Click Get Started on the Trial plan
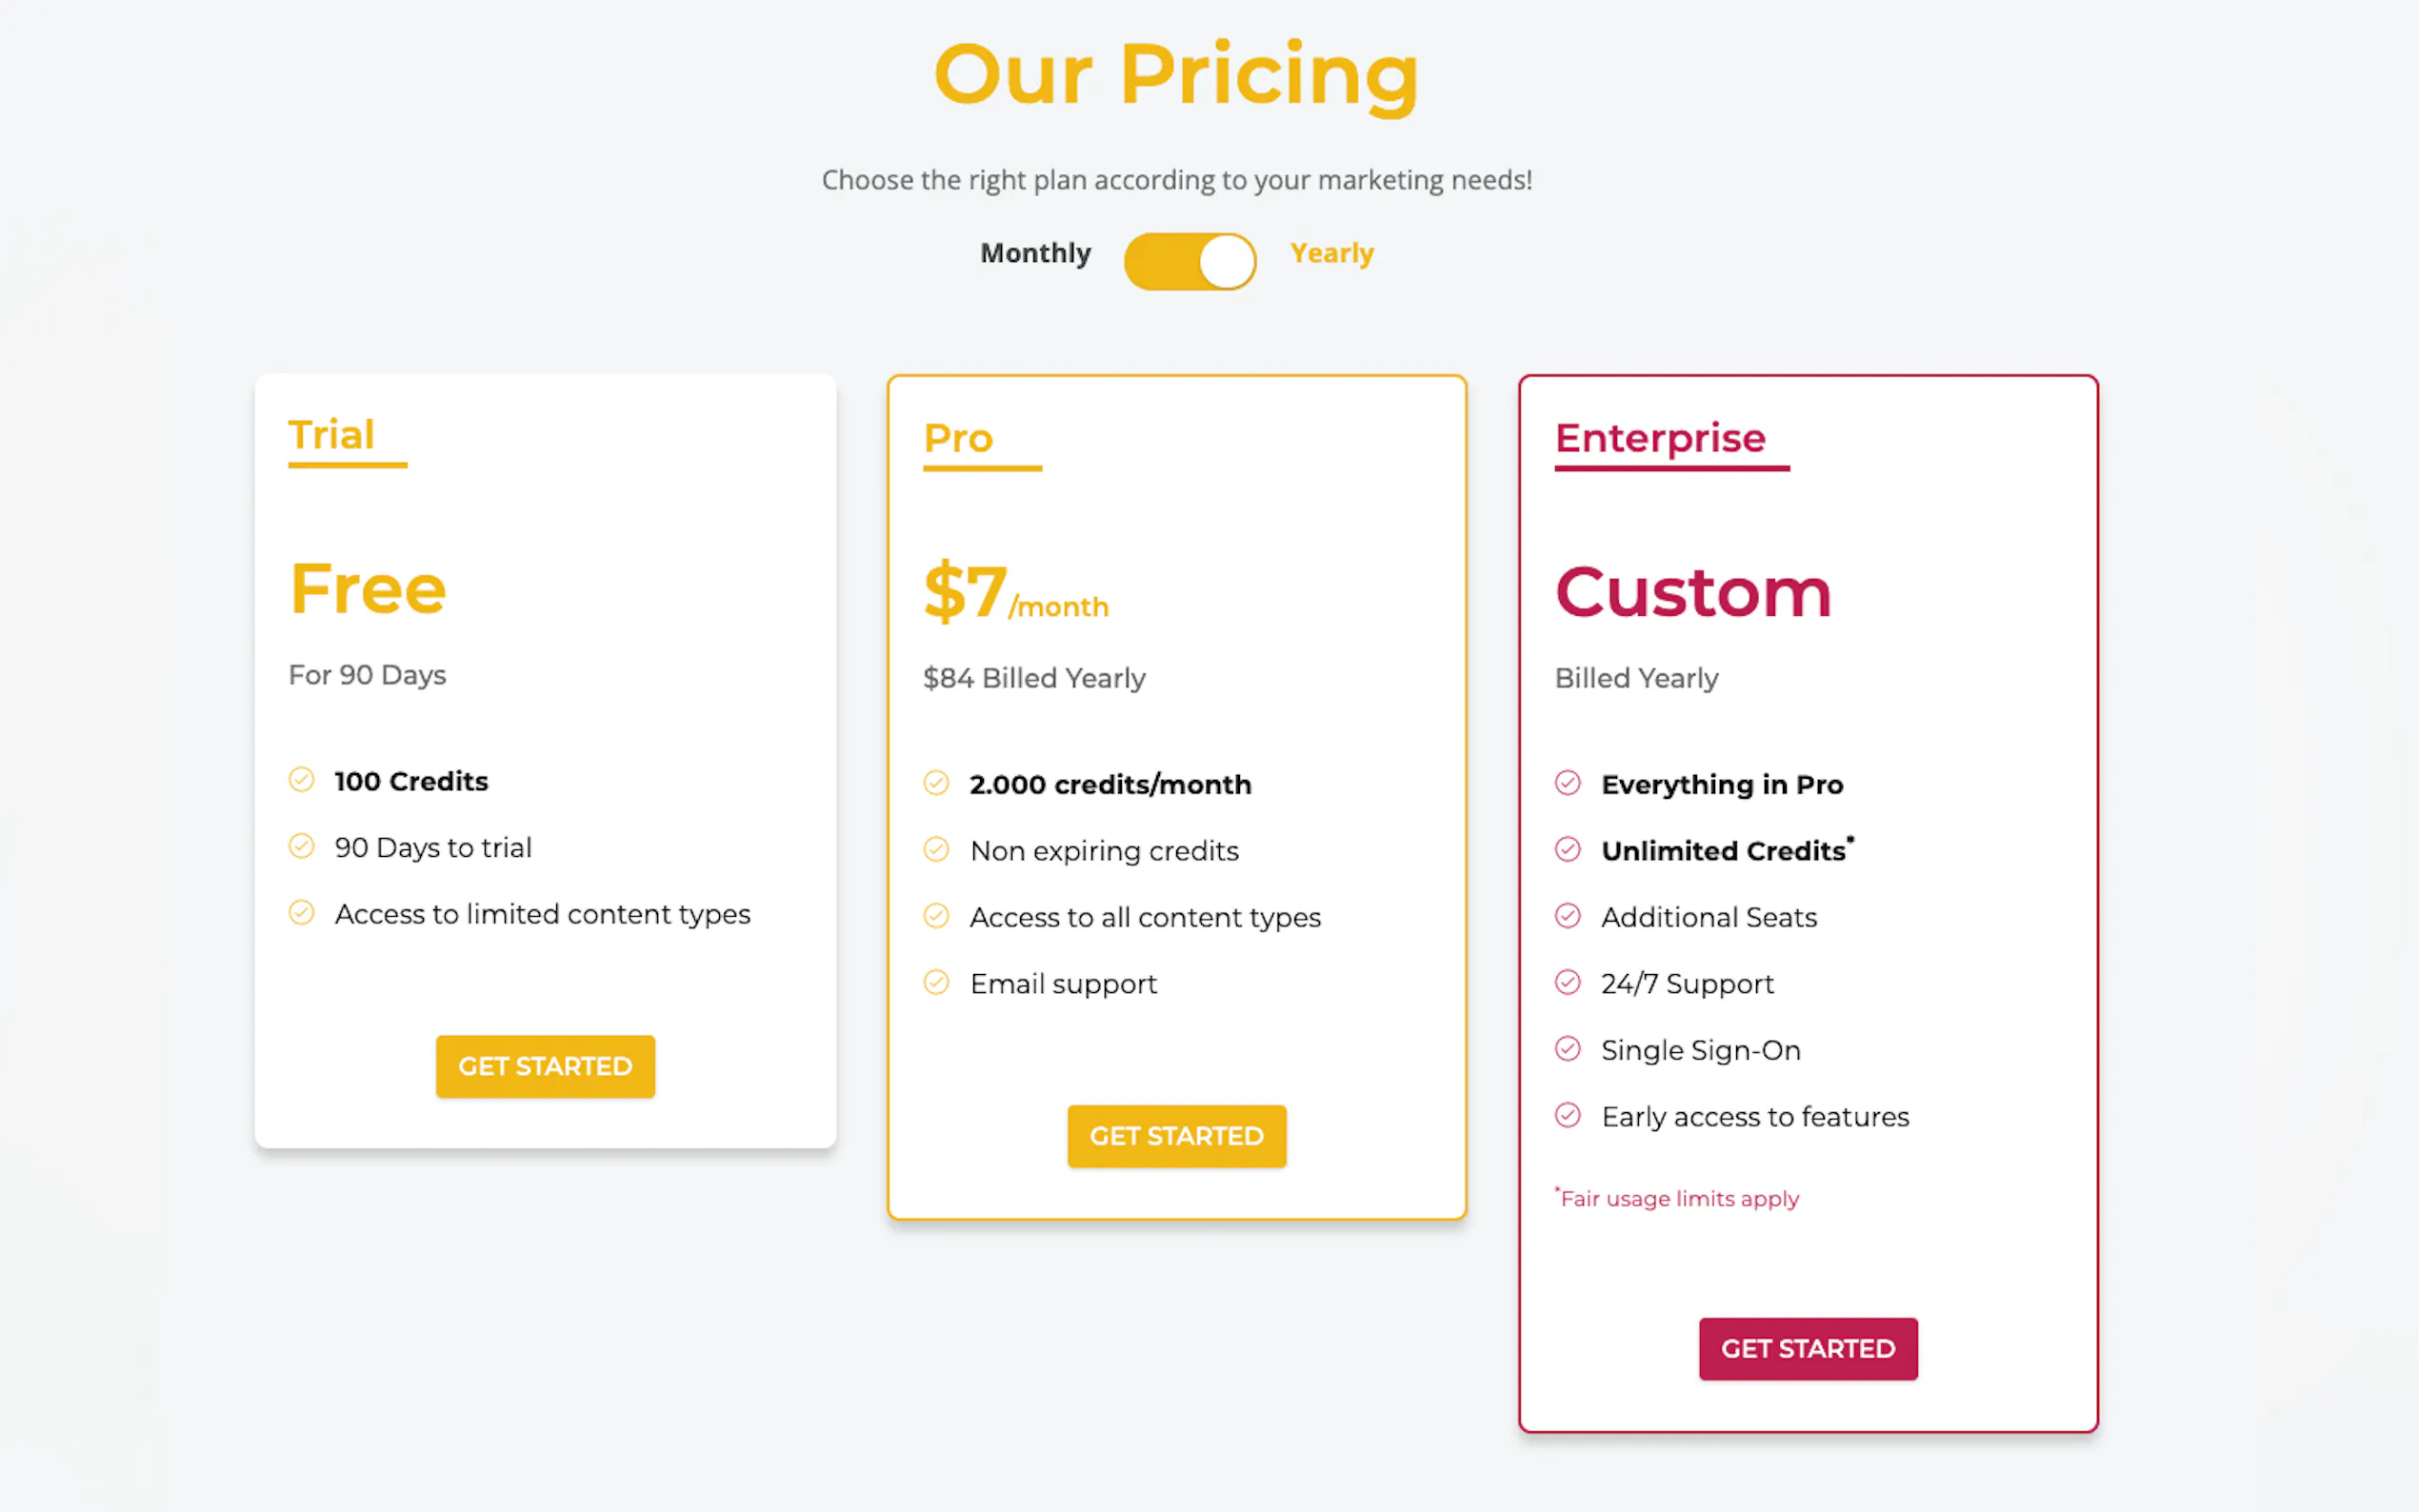This screenshot has height=1512, width=2419. click(545, 1066)
